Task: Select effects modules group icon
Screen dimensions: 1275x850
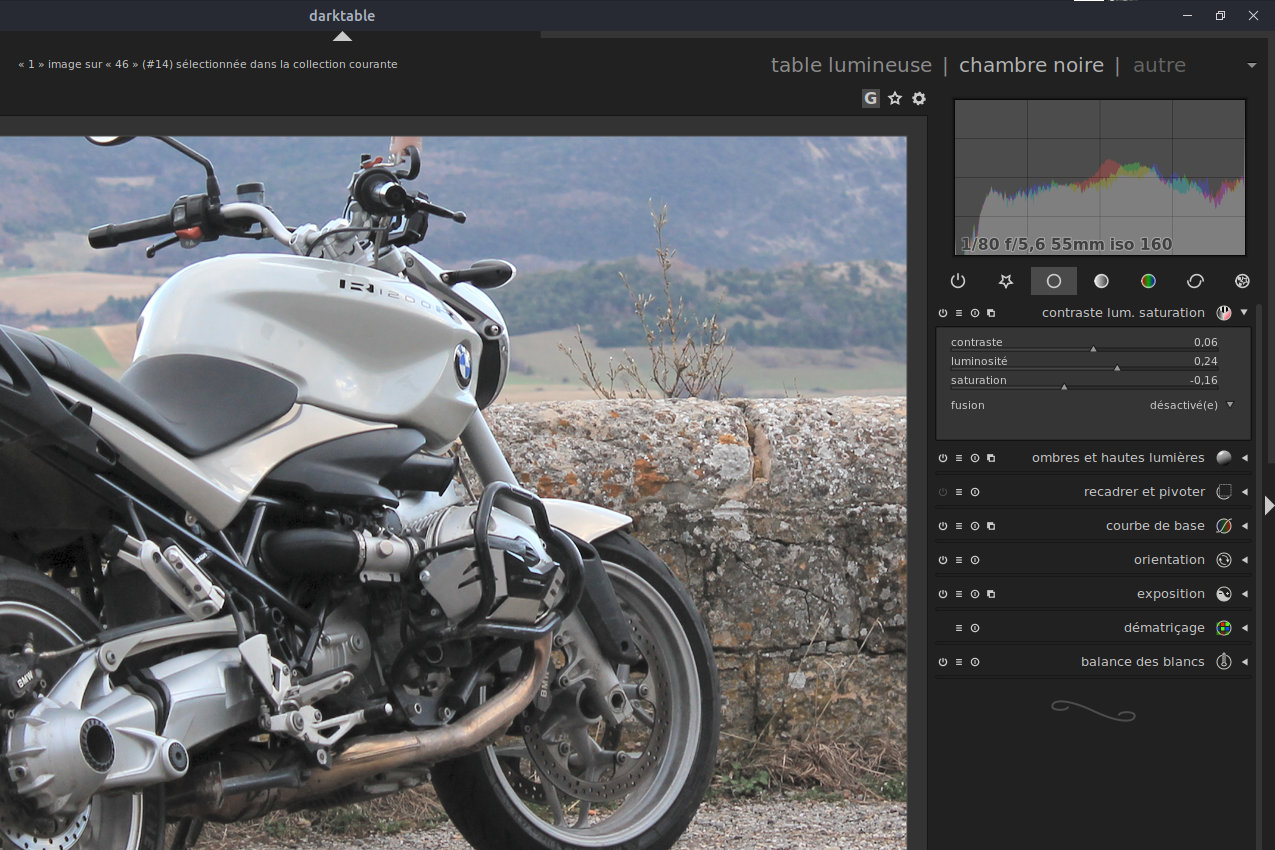Action: pos(1242,281)
